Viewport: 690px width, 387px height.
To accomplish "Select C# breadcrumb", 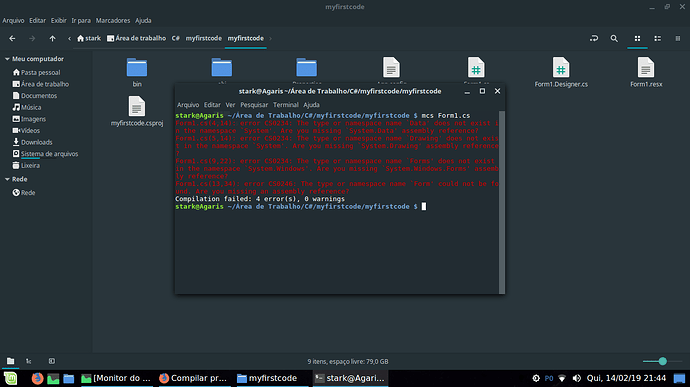I will [176, 38].
